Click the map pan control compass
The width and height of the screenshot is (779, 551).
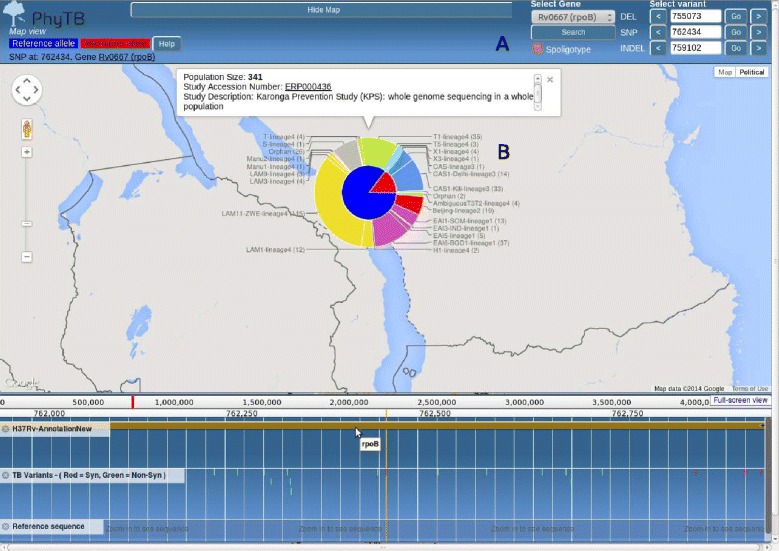coord(26,91)
